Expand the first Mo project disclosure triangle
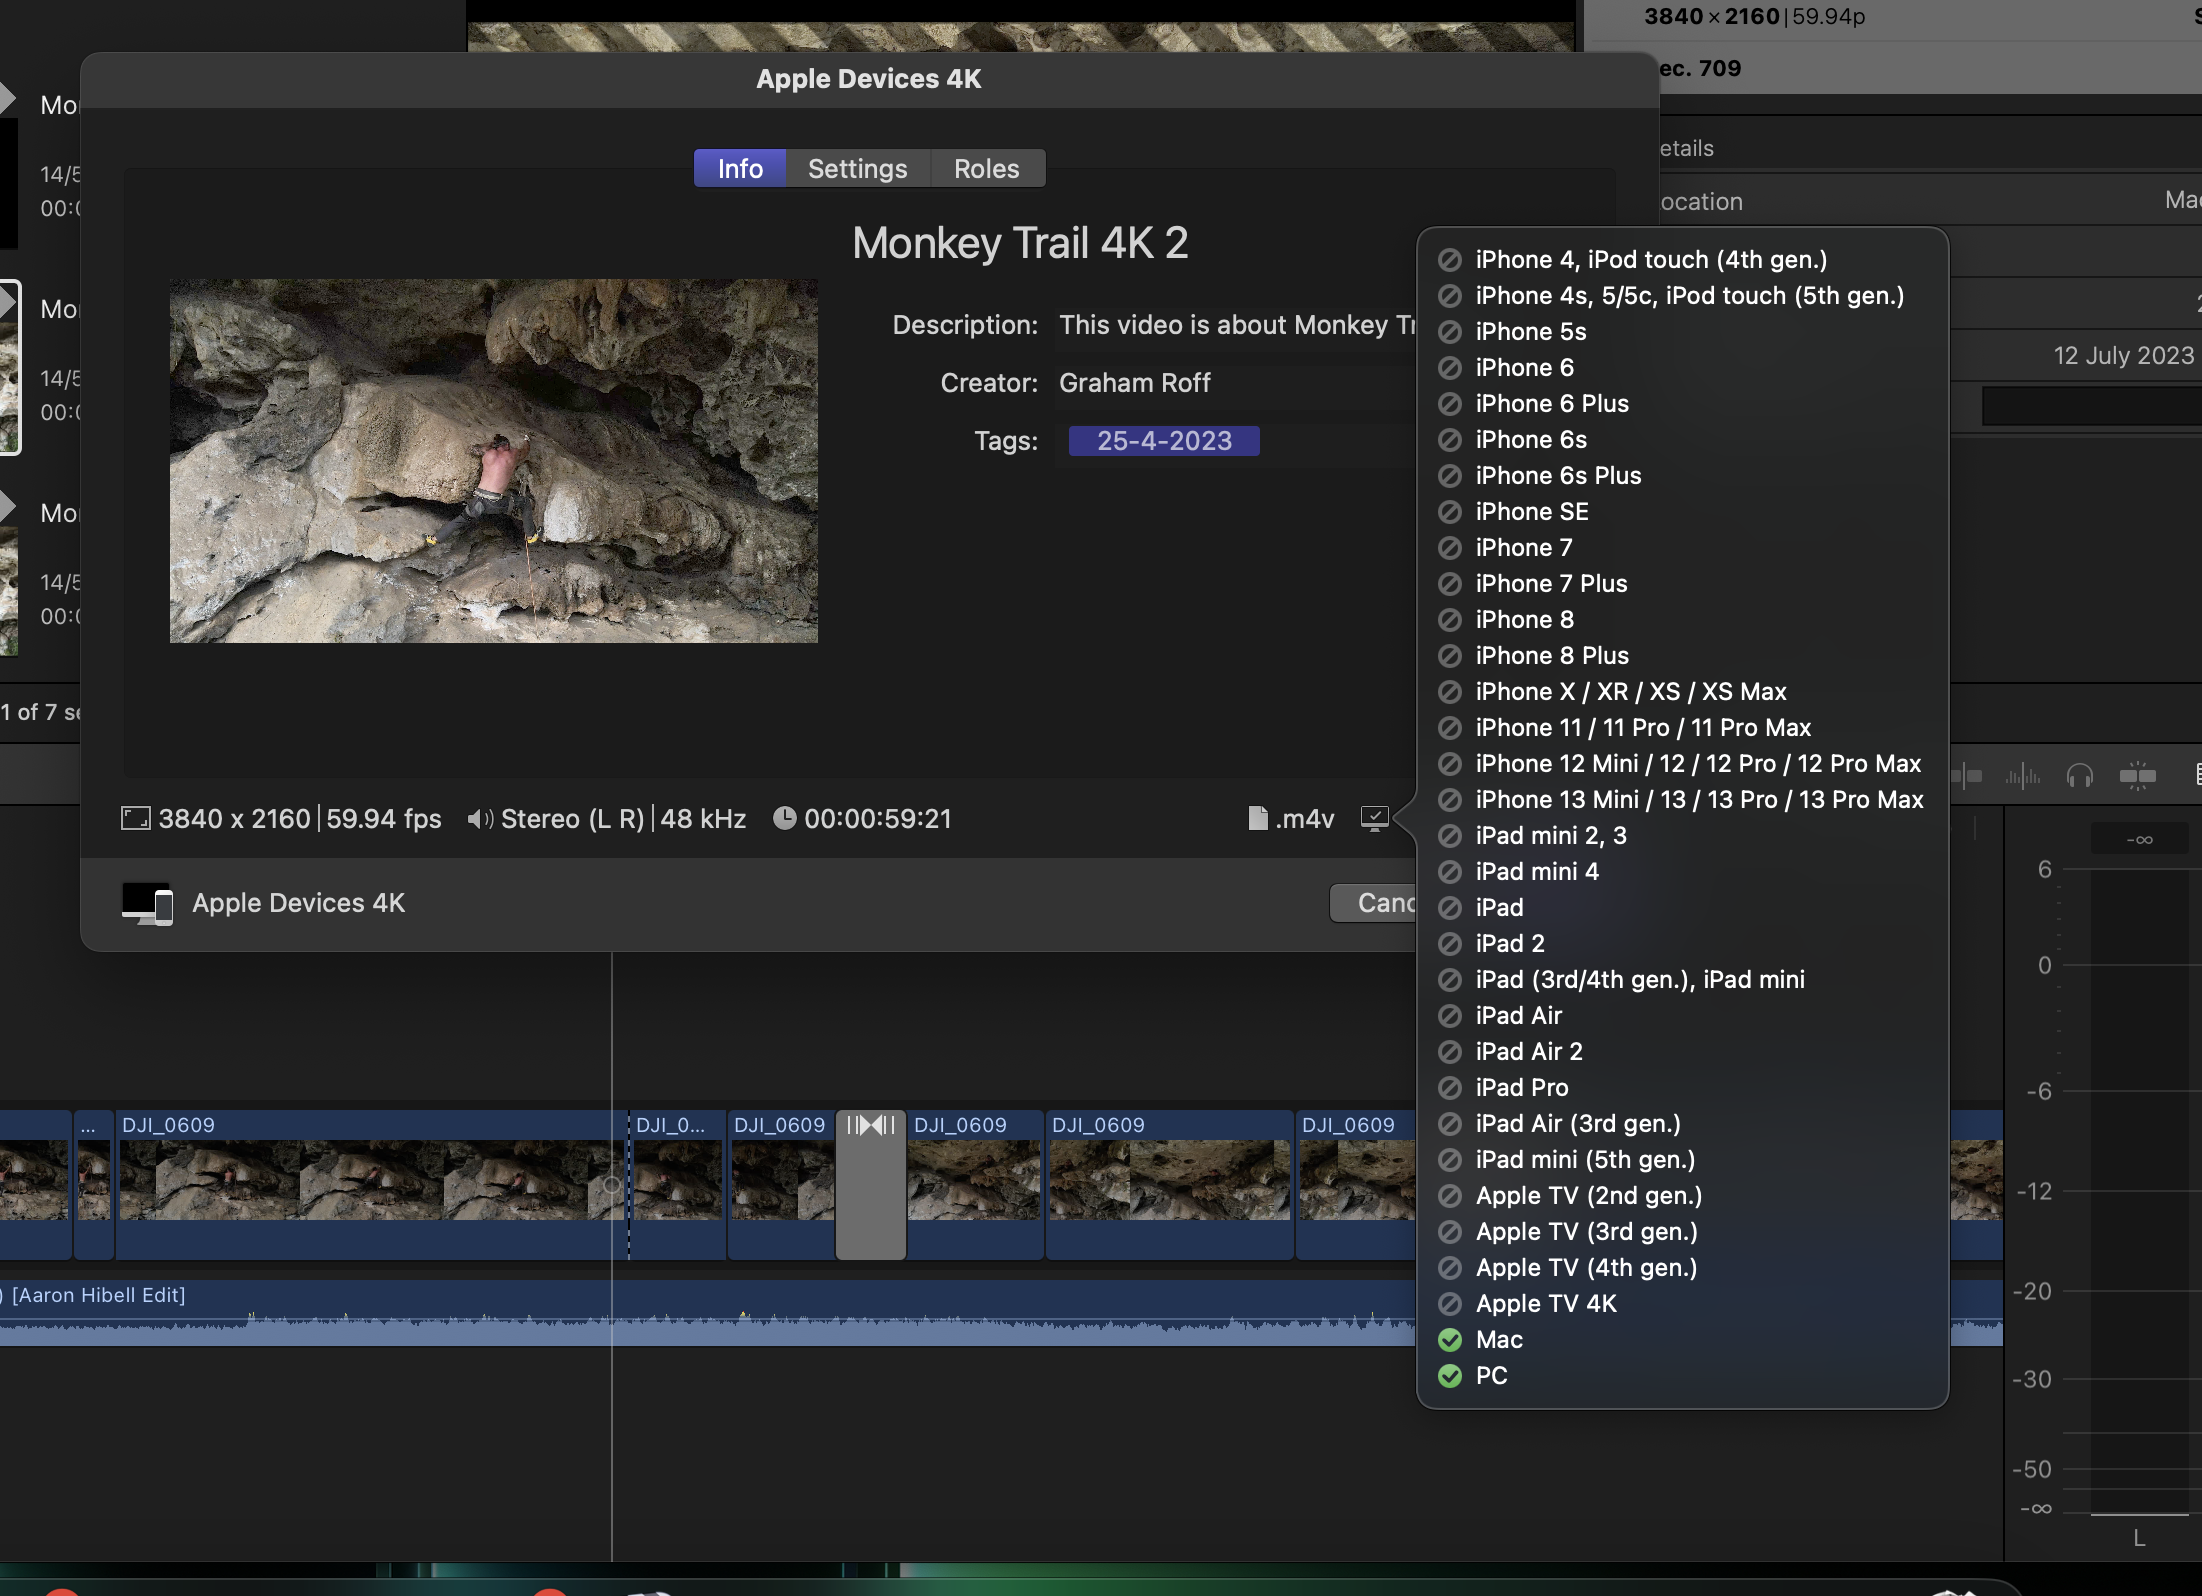Viewport: 2202px width, 1596px height. tap(7, 98)
